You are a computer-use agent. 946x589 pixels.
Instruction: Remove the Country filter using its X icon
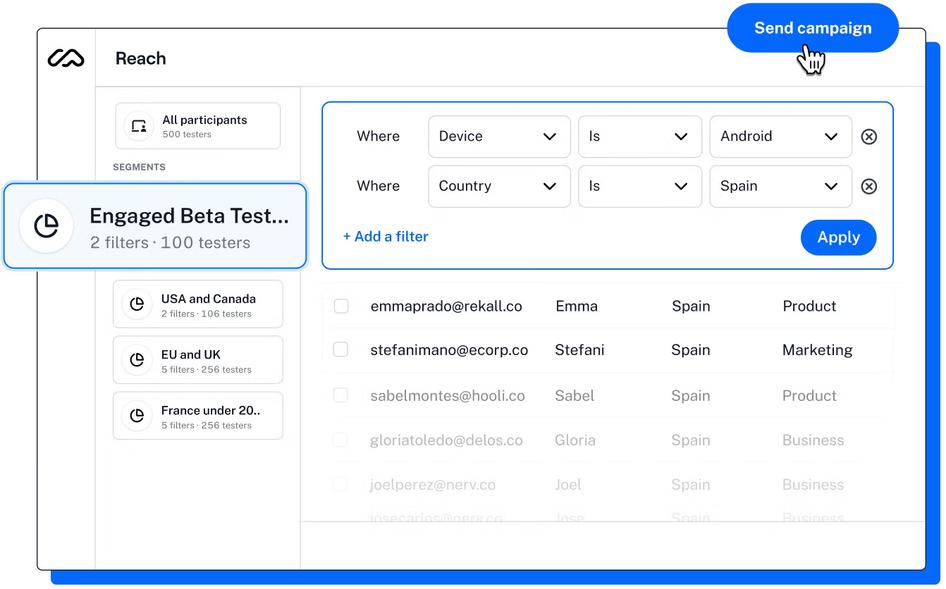(869, 186)
